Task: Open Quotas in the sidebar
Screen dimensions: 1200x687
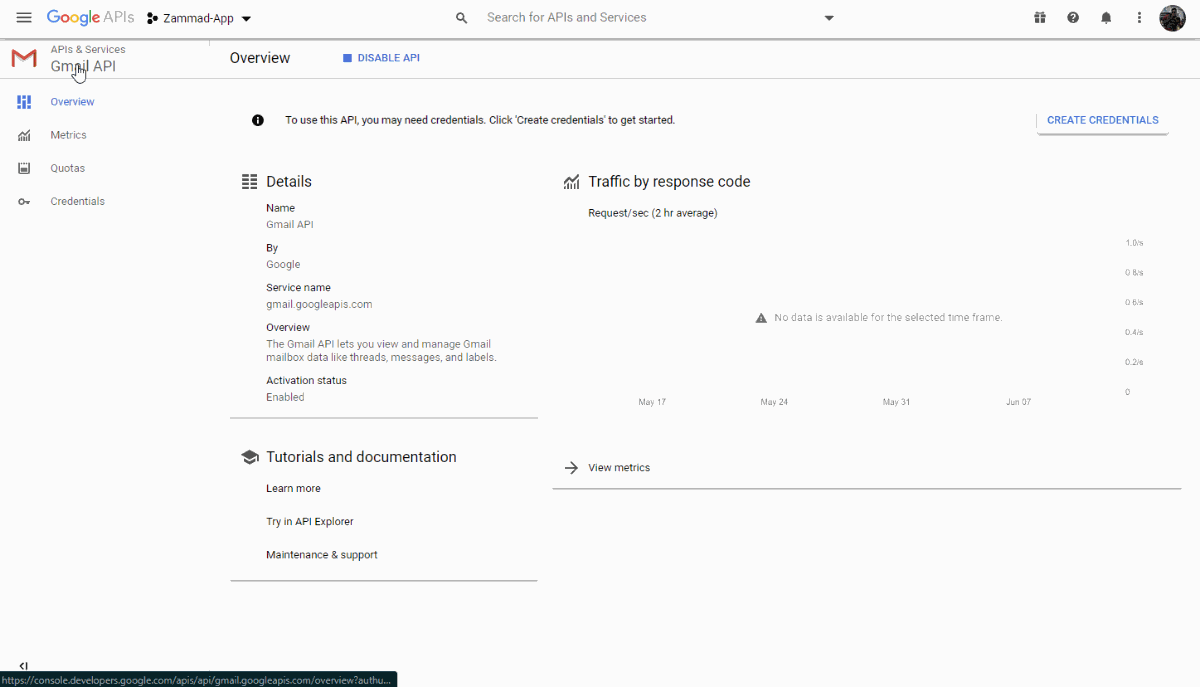Action: pos(67,168)
